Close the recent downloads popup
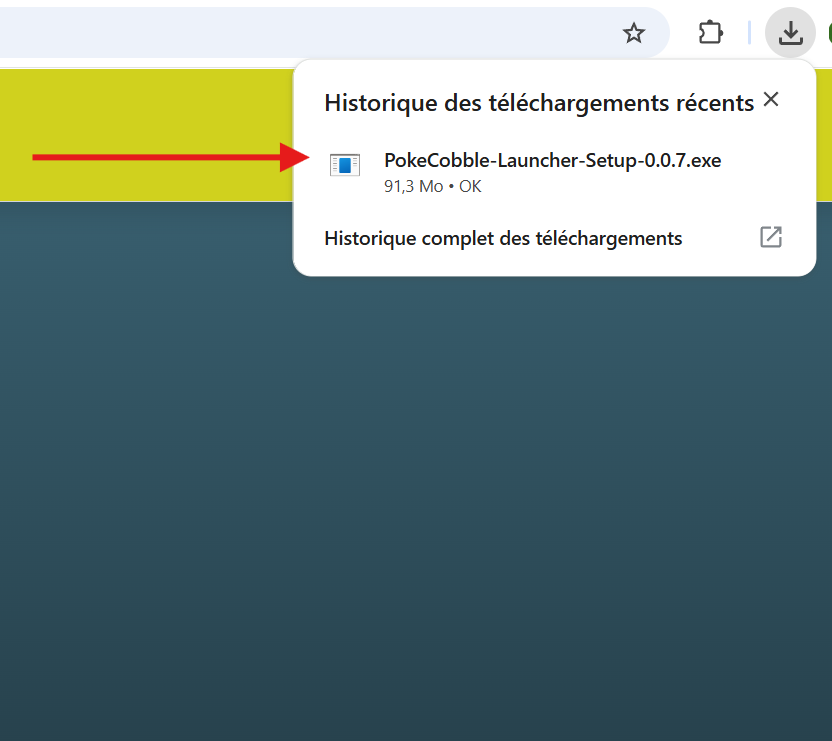 tap(770, 99)
